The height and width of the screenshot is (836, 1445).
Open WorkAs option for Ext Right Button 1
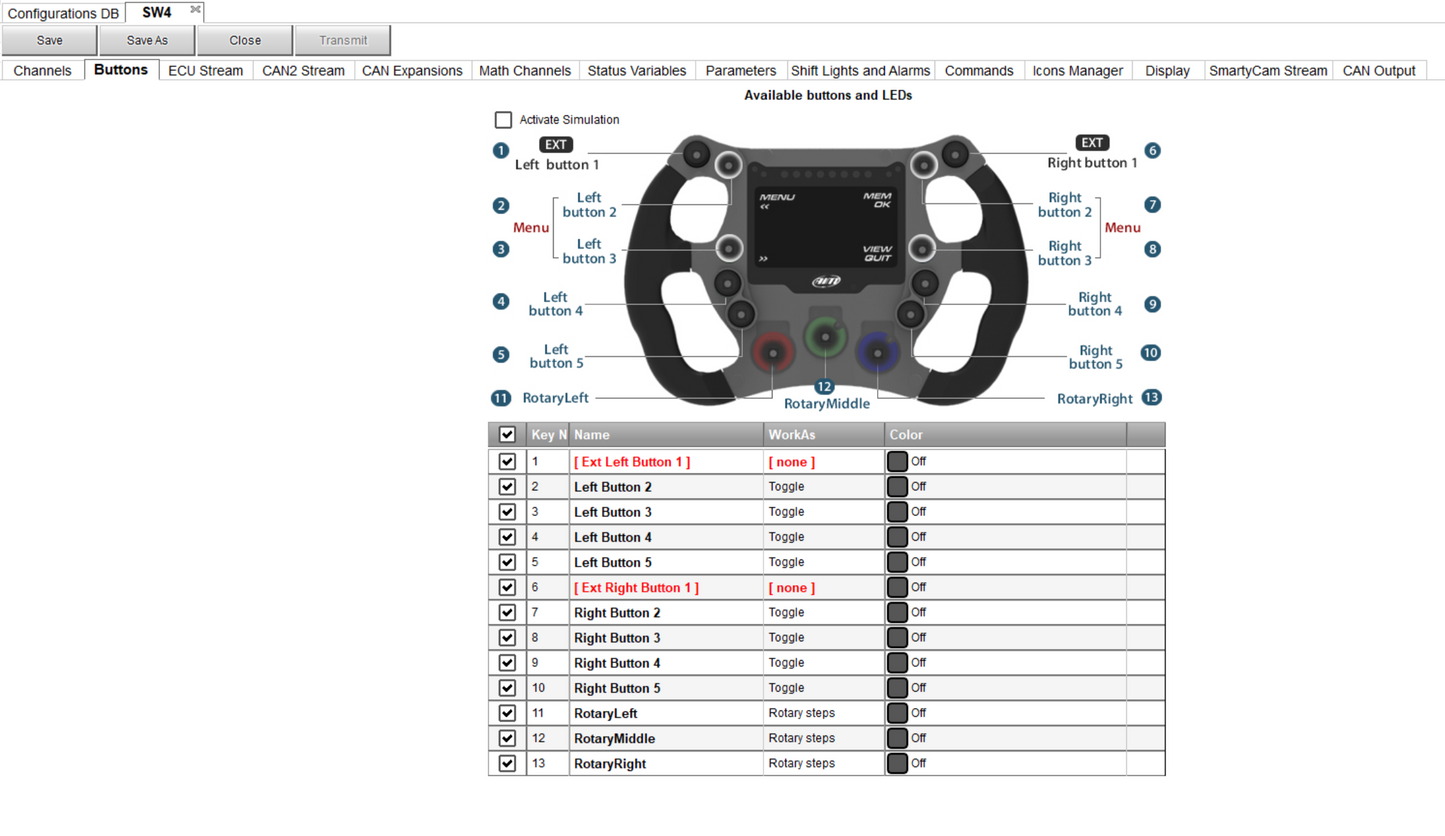click(x=823, y=588)
